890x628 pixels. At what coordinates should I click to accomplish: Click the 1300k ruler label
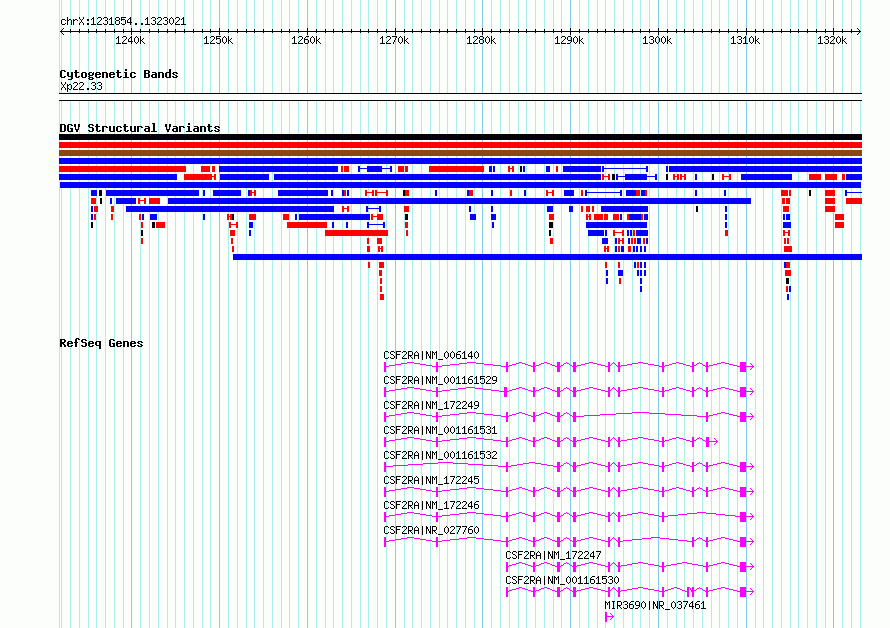[657, 40]
